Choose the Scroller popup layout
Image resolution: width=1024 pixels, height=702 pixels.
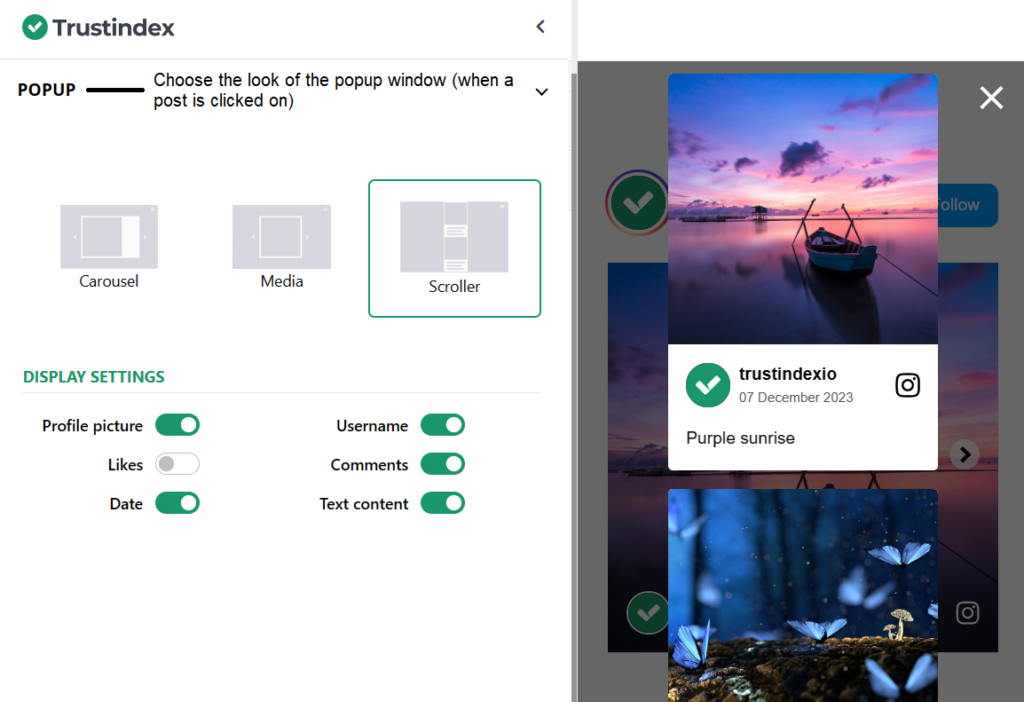click(454, 248)
